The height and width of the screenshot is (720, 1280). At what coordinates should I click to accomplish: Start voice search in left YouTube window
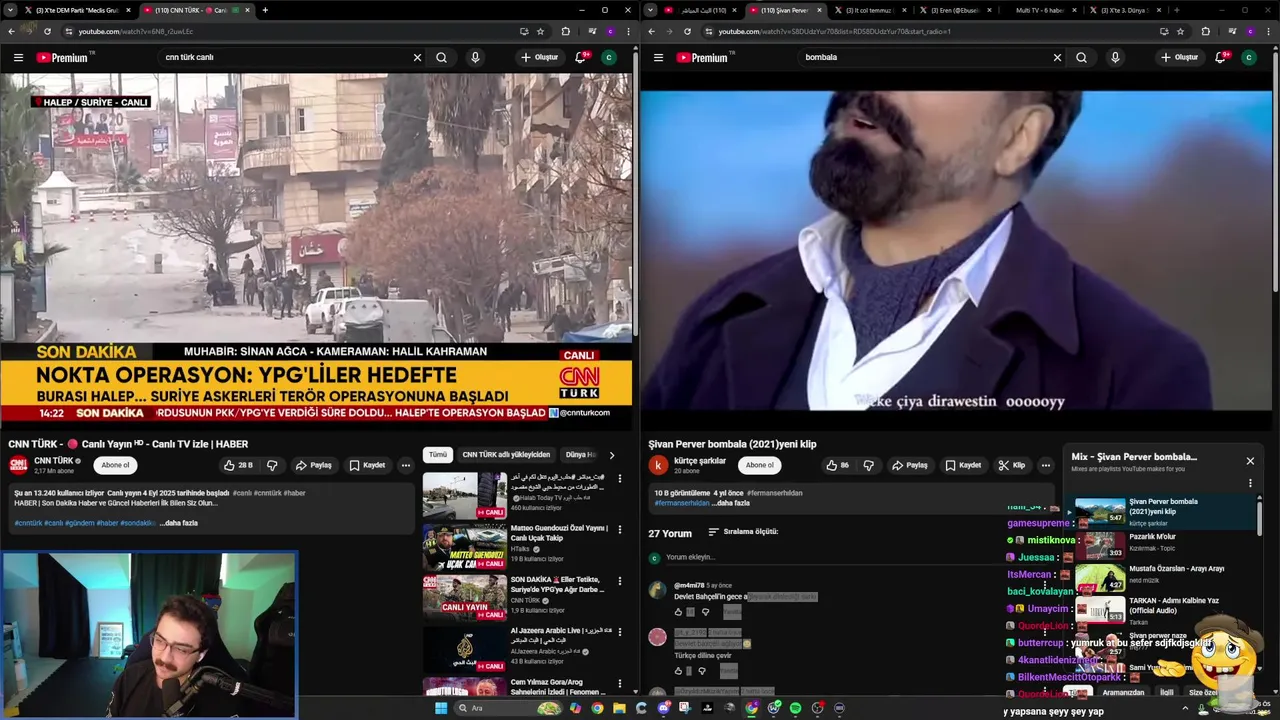[x=475, y=57]
